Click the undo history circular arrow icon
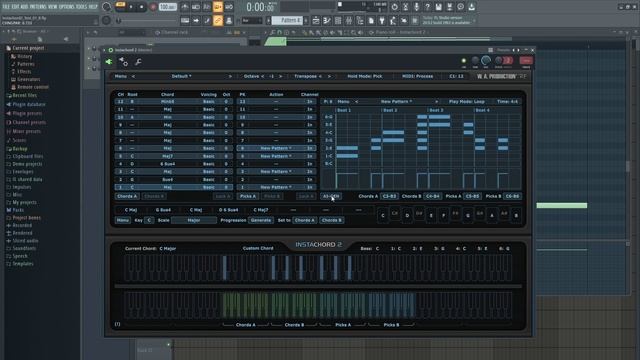Screen dimensions: 640x360 click(x=394, y=7)
